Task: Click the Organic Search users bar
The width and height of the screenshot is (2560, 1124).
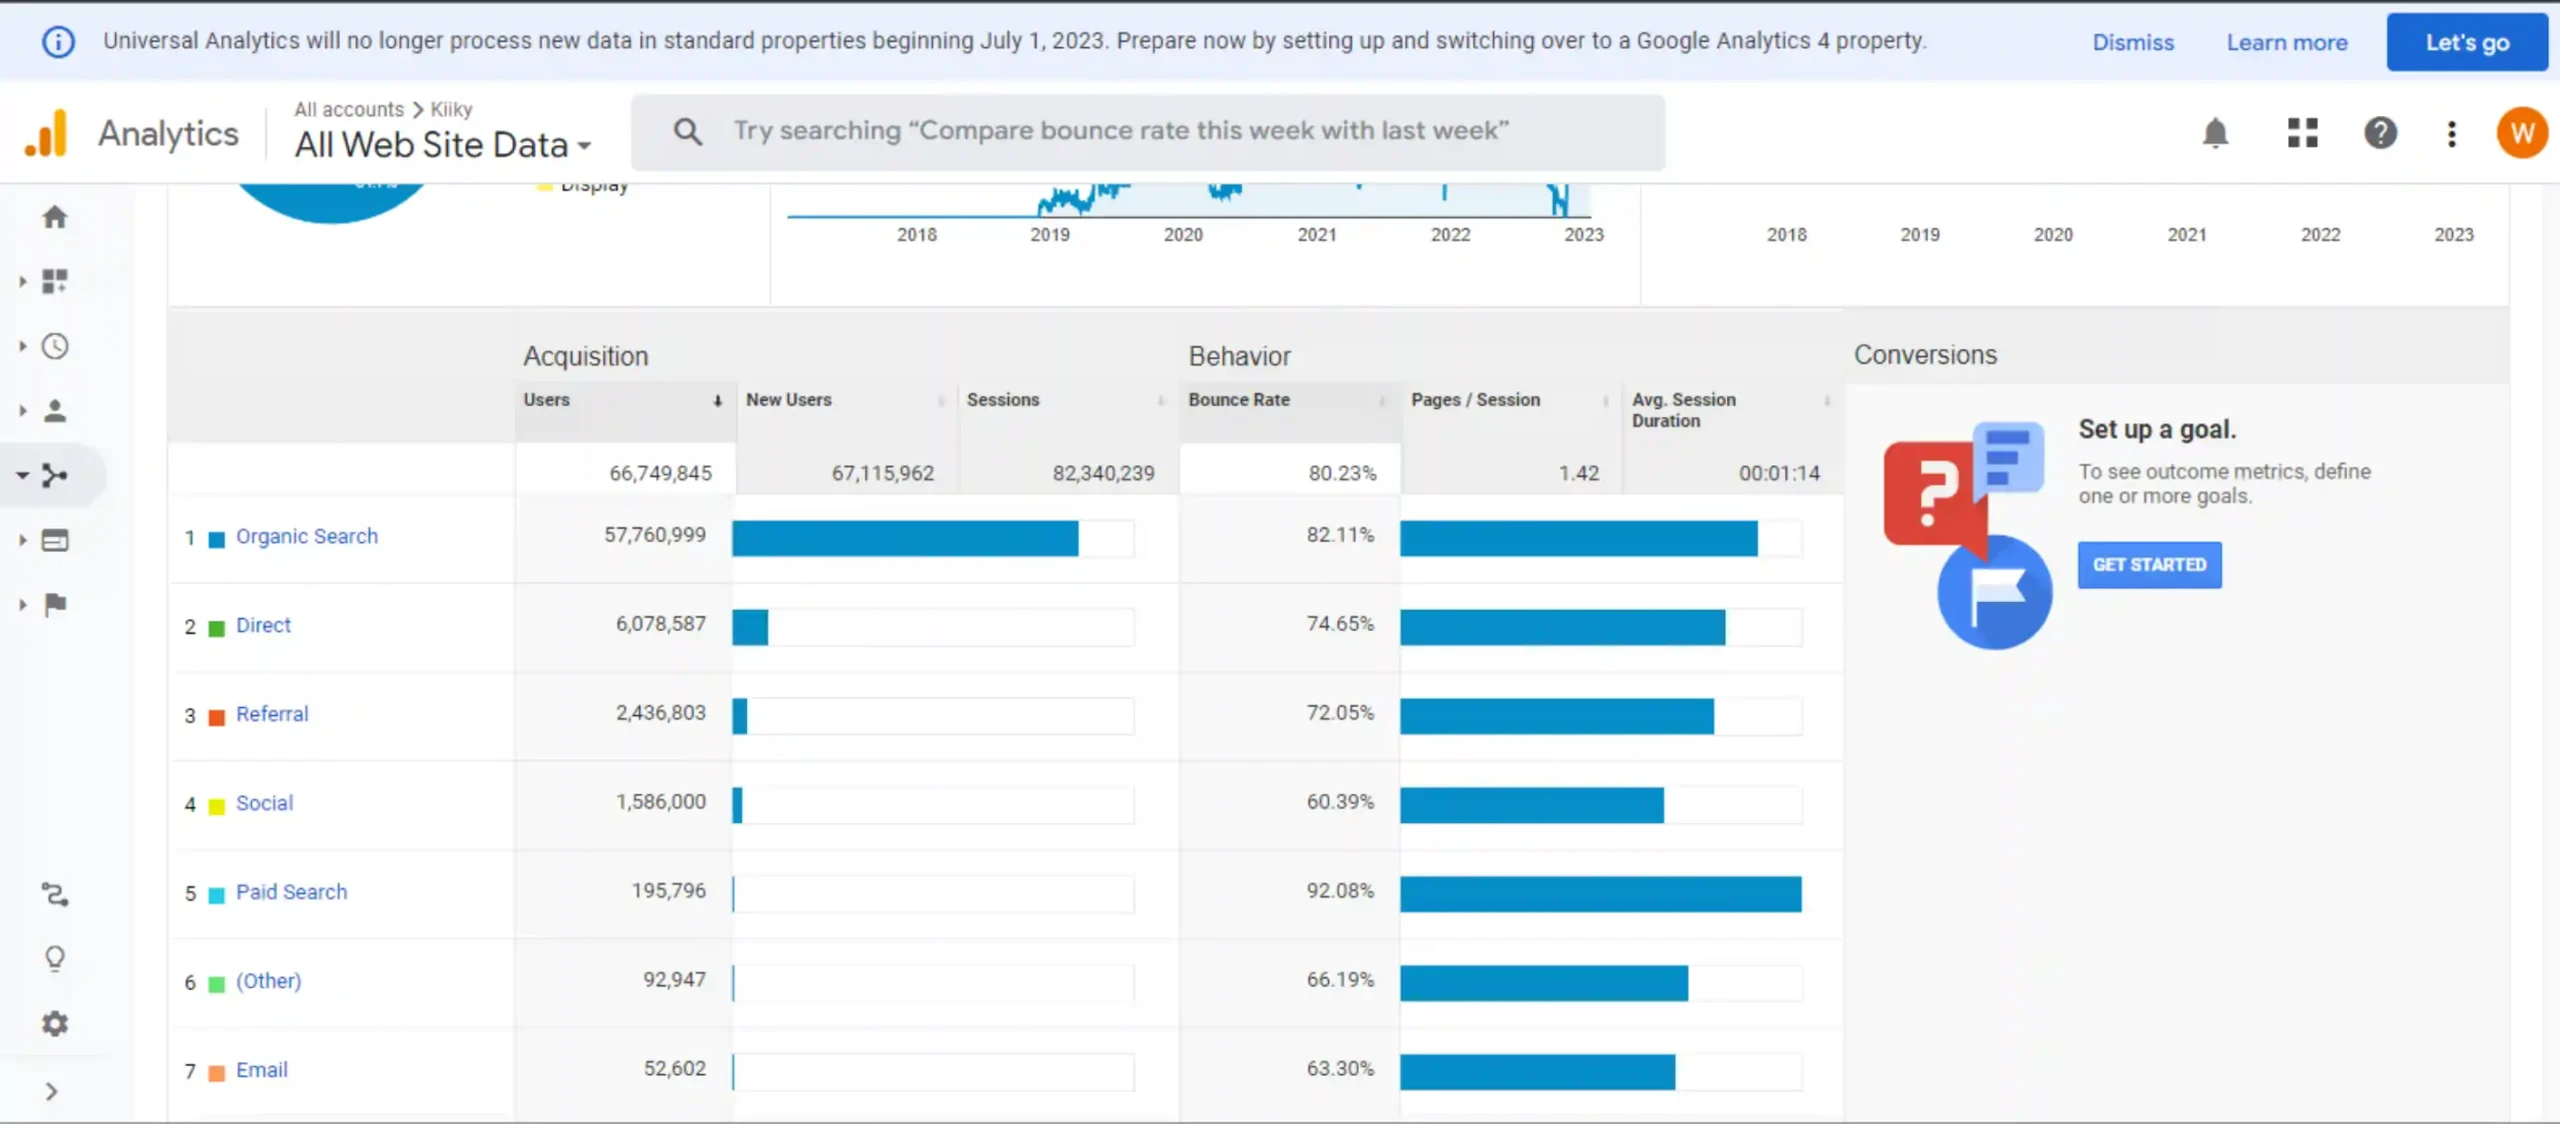Action: [905, 538]
